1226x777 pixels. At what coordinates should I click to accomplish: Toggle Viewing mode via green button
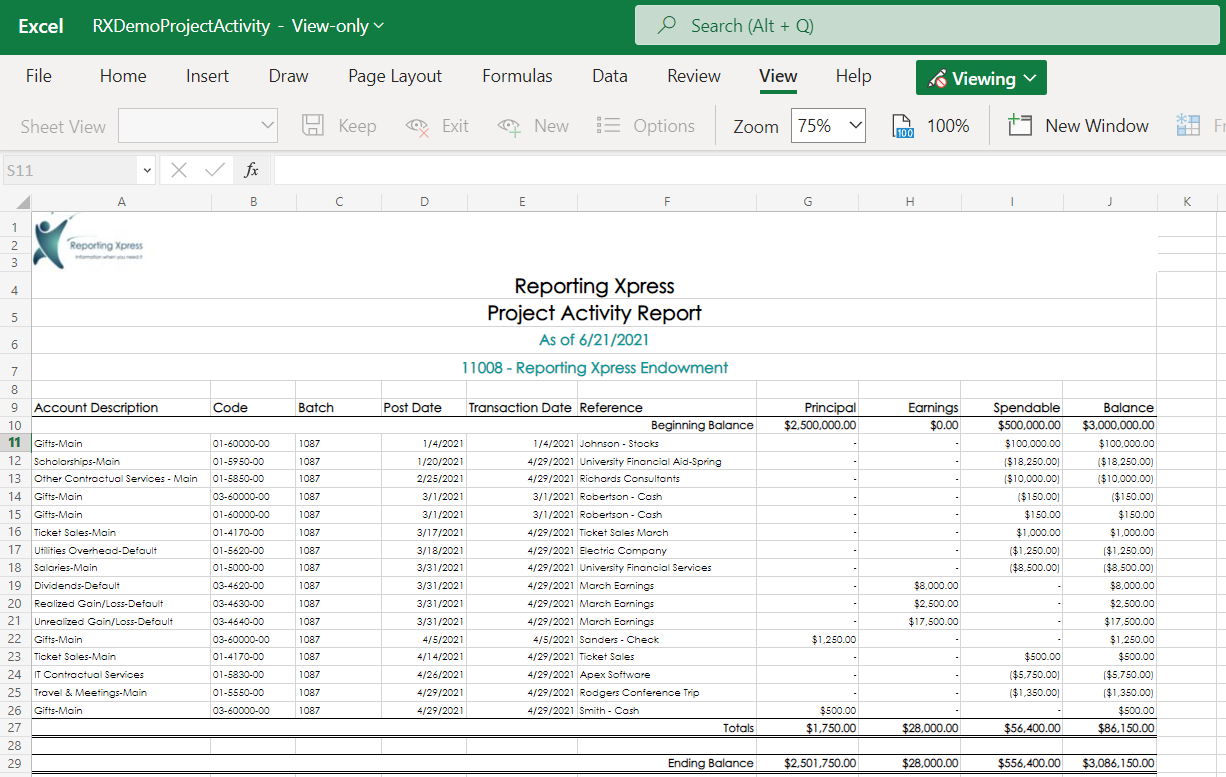pyautogui.click(x=981, y=77)
